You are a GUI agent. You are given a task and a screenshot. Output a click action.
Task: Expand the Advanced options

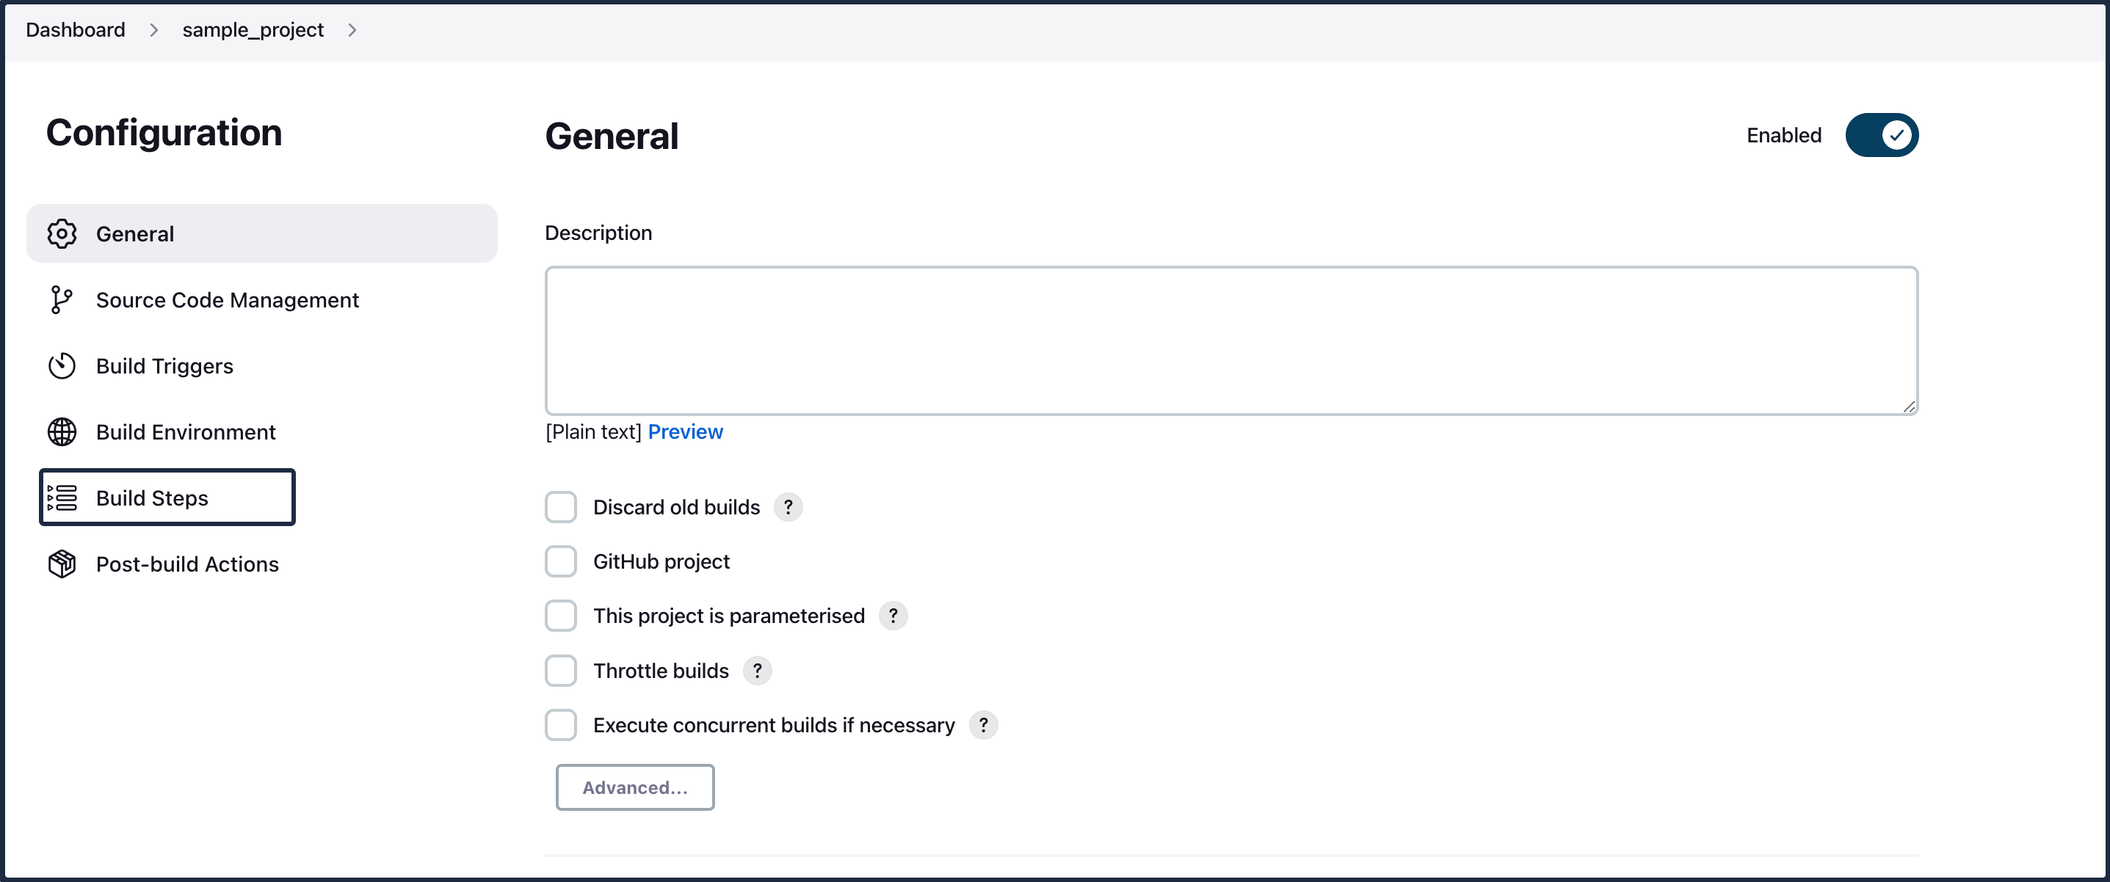[x=634, y=787]
